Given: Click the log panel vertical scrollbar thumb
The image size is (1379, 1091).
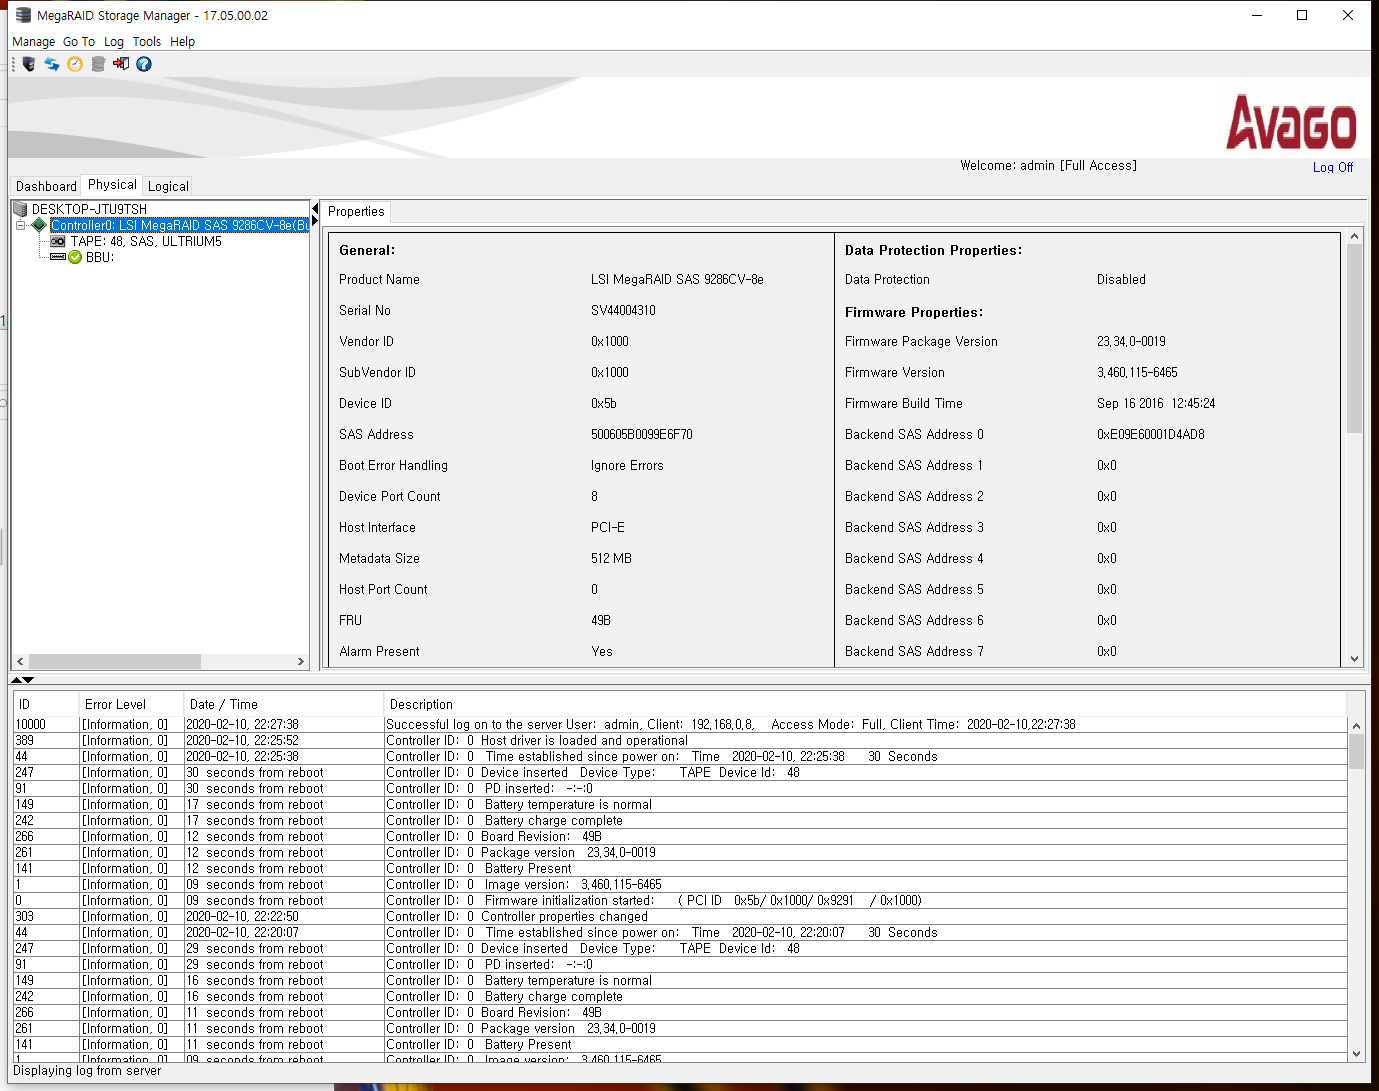Looking at the screenshot, I should (1356, 751).
